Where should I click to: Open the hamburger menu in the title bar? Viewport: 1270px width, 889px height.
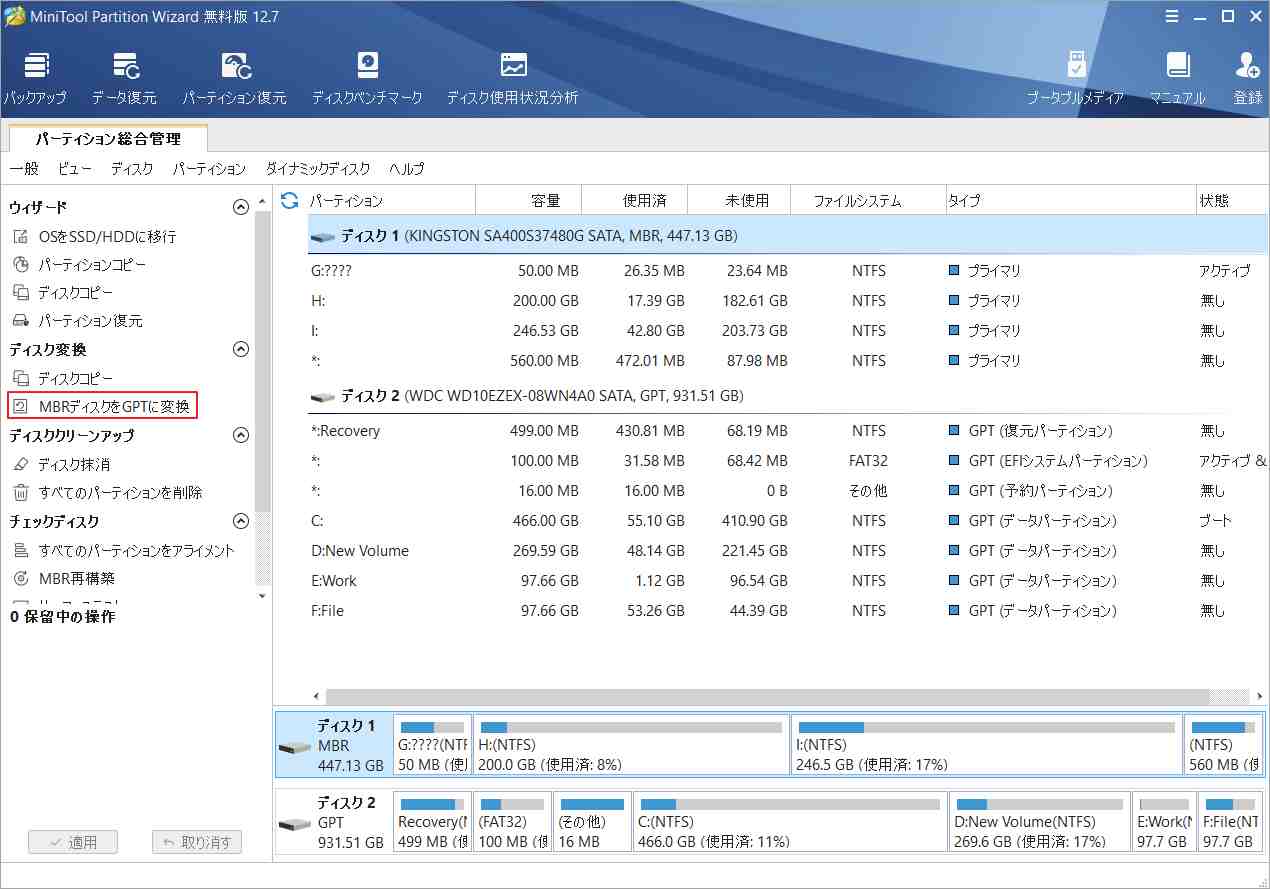click(x=1171, y=16)
